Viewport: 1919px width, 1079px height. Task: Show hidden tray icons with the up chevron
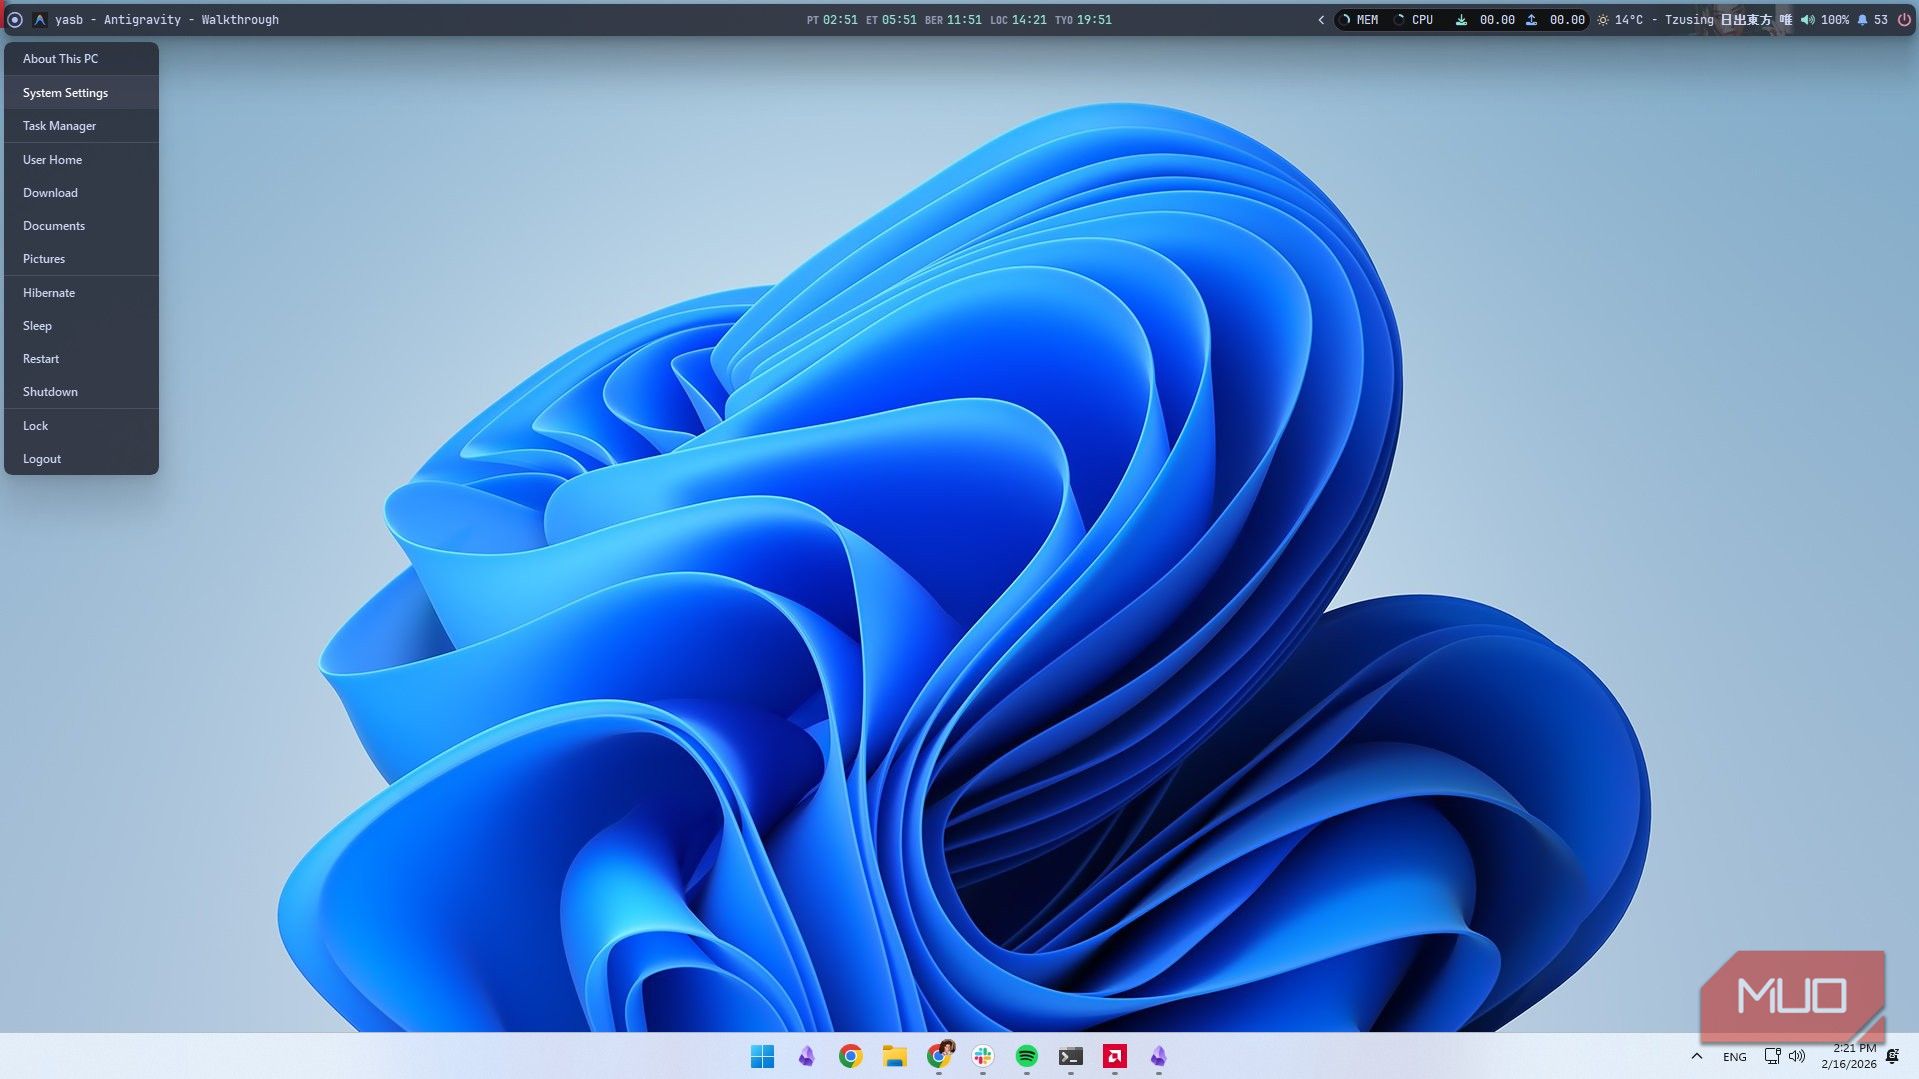click(1696, 1056)
